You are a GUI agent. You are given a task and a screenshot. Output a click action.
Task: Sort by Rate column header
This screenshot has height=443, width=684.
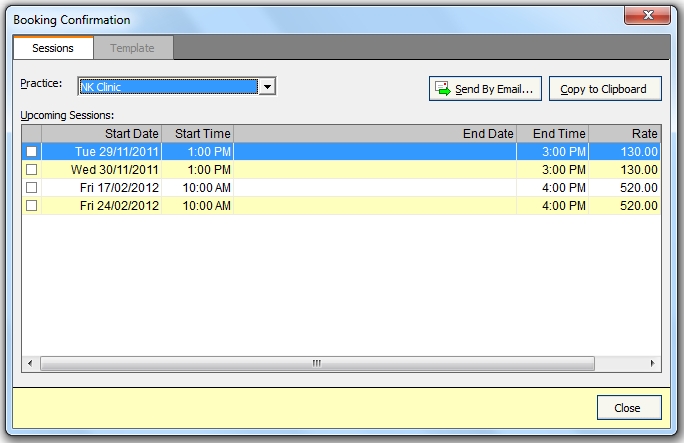pos(625,133)
